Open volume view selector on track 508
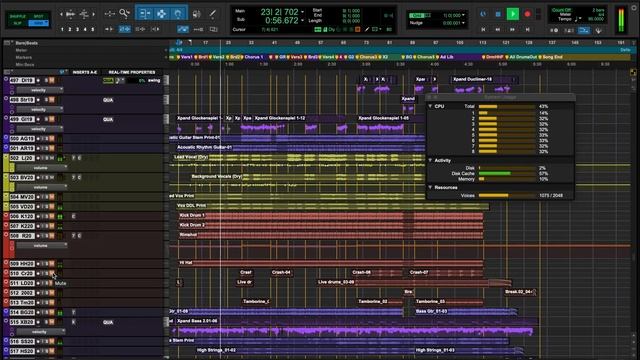640x360 pixels. [x=42, y=246]
